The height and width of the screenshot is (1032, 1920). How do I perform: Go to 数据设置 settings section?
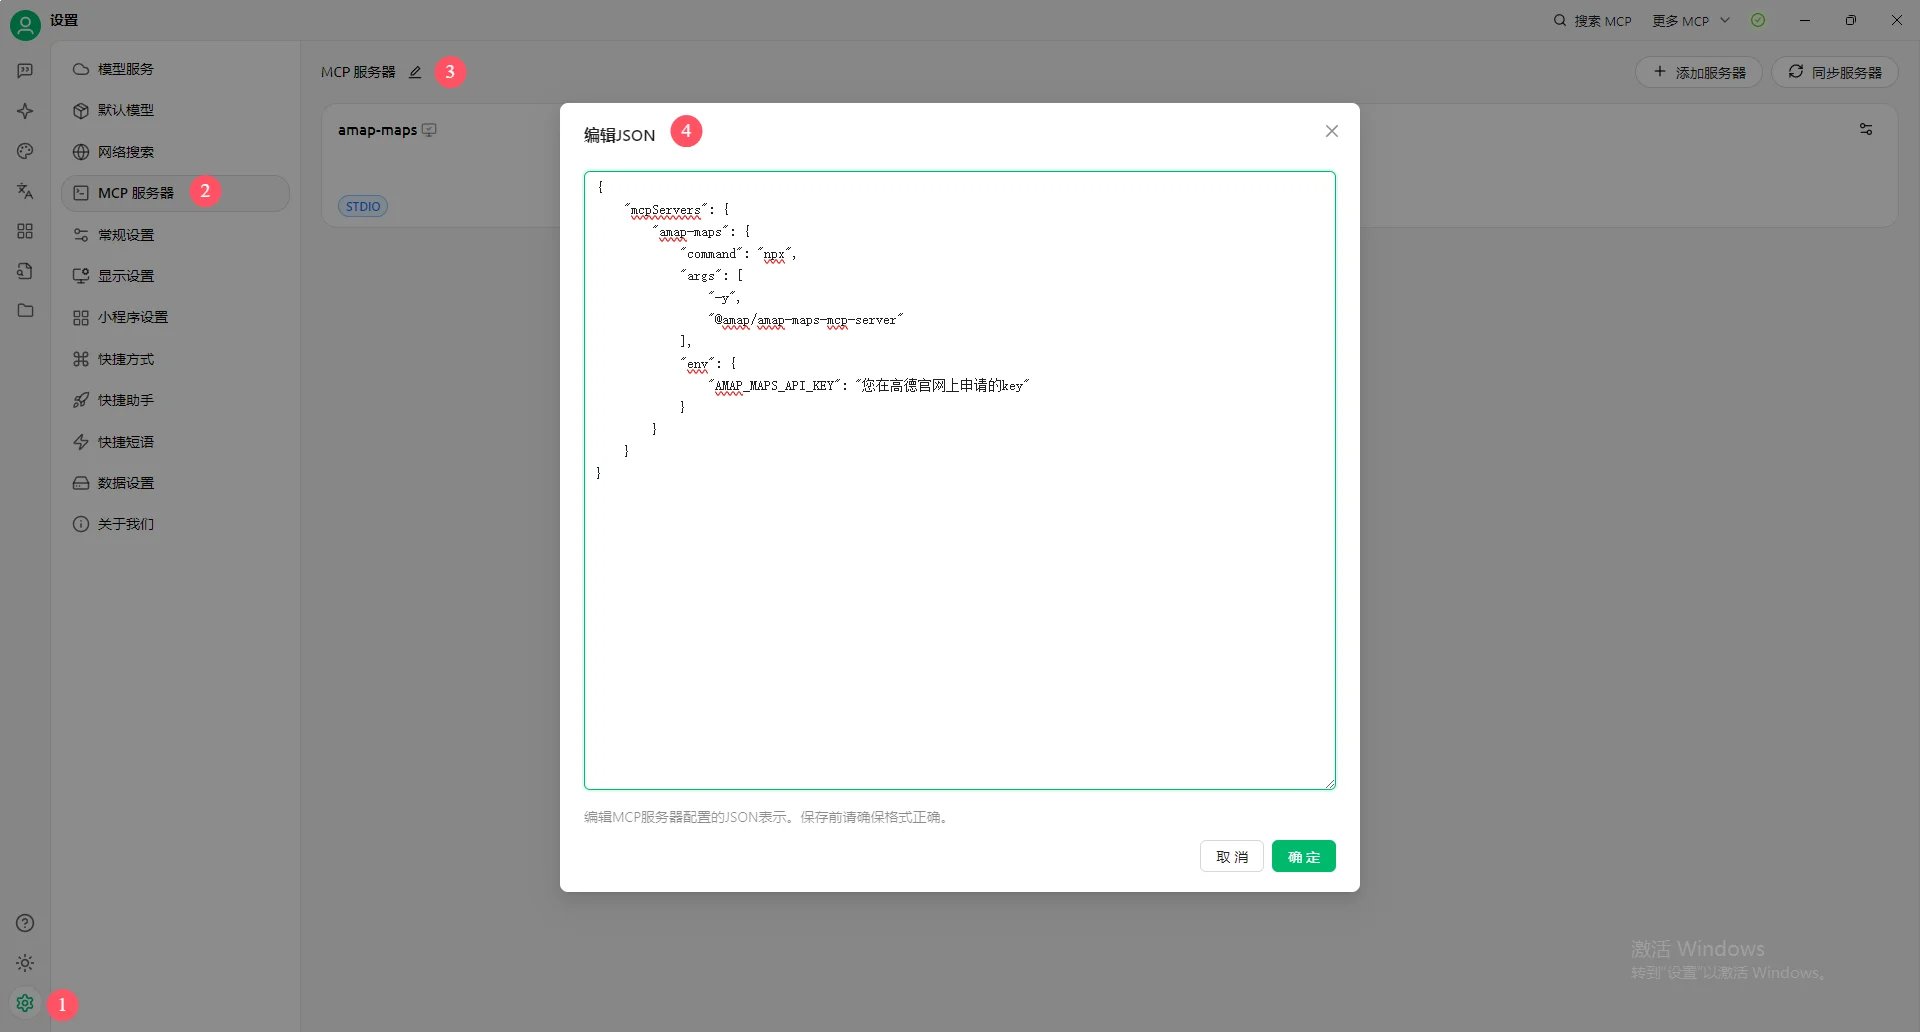point(126,483)
